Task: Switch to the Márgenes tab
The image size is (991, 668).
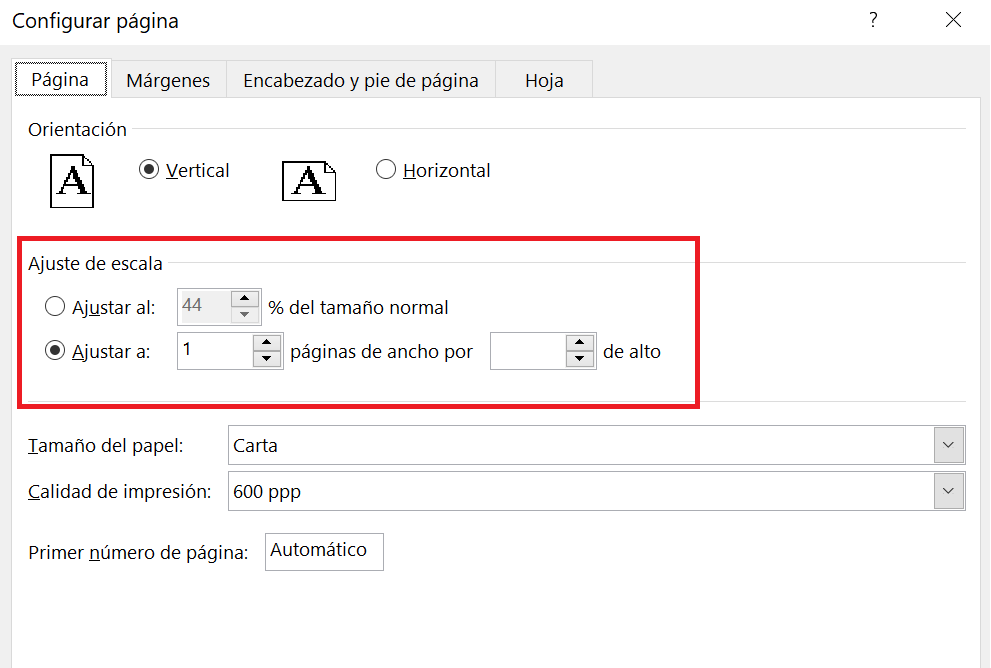Action: pyautogui.click(x=168, y=81)
